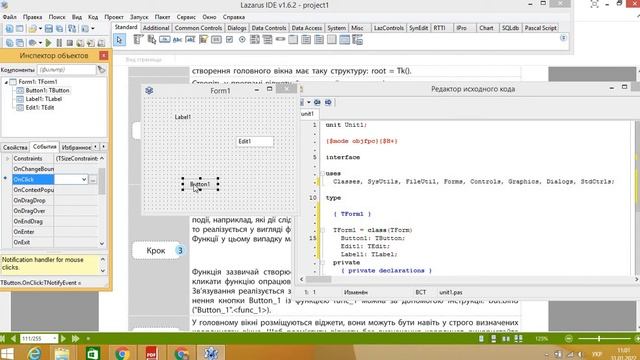
Task: Select the TRadioButton component in the palette
Action: [242, 40]
